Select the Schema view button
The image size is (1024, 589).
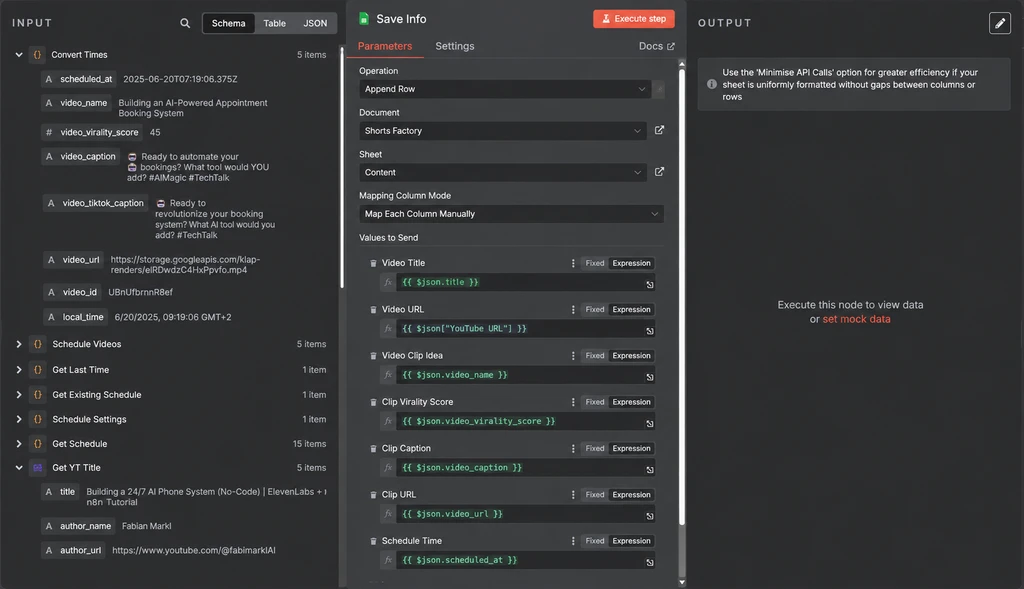tap(229, 24)
